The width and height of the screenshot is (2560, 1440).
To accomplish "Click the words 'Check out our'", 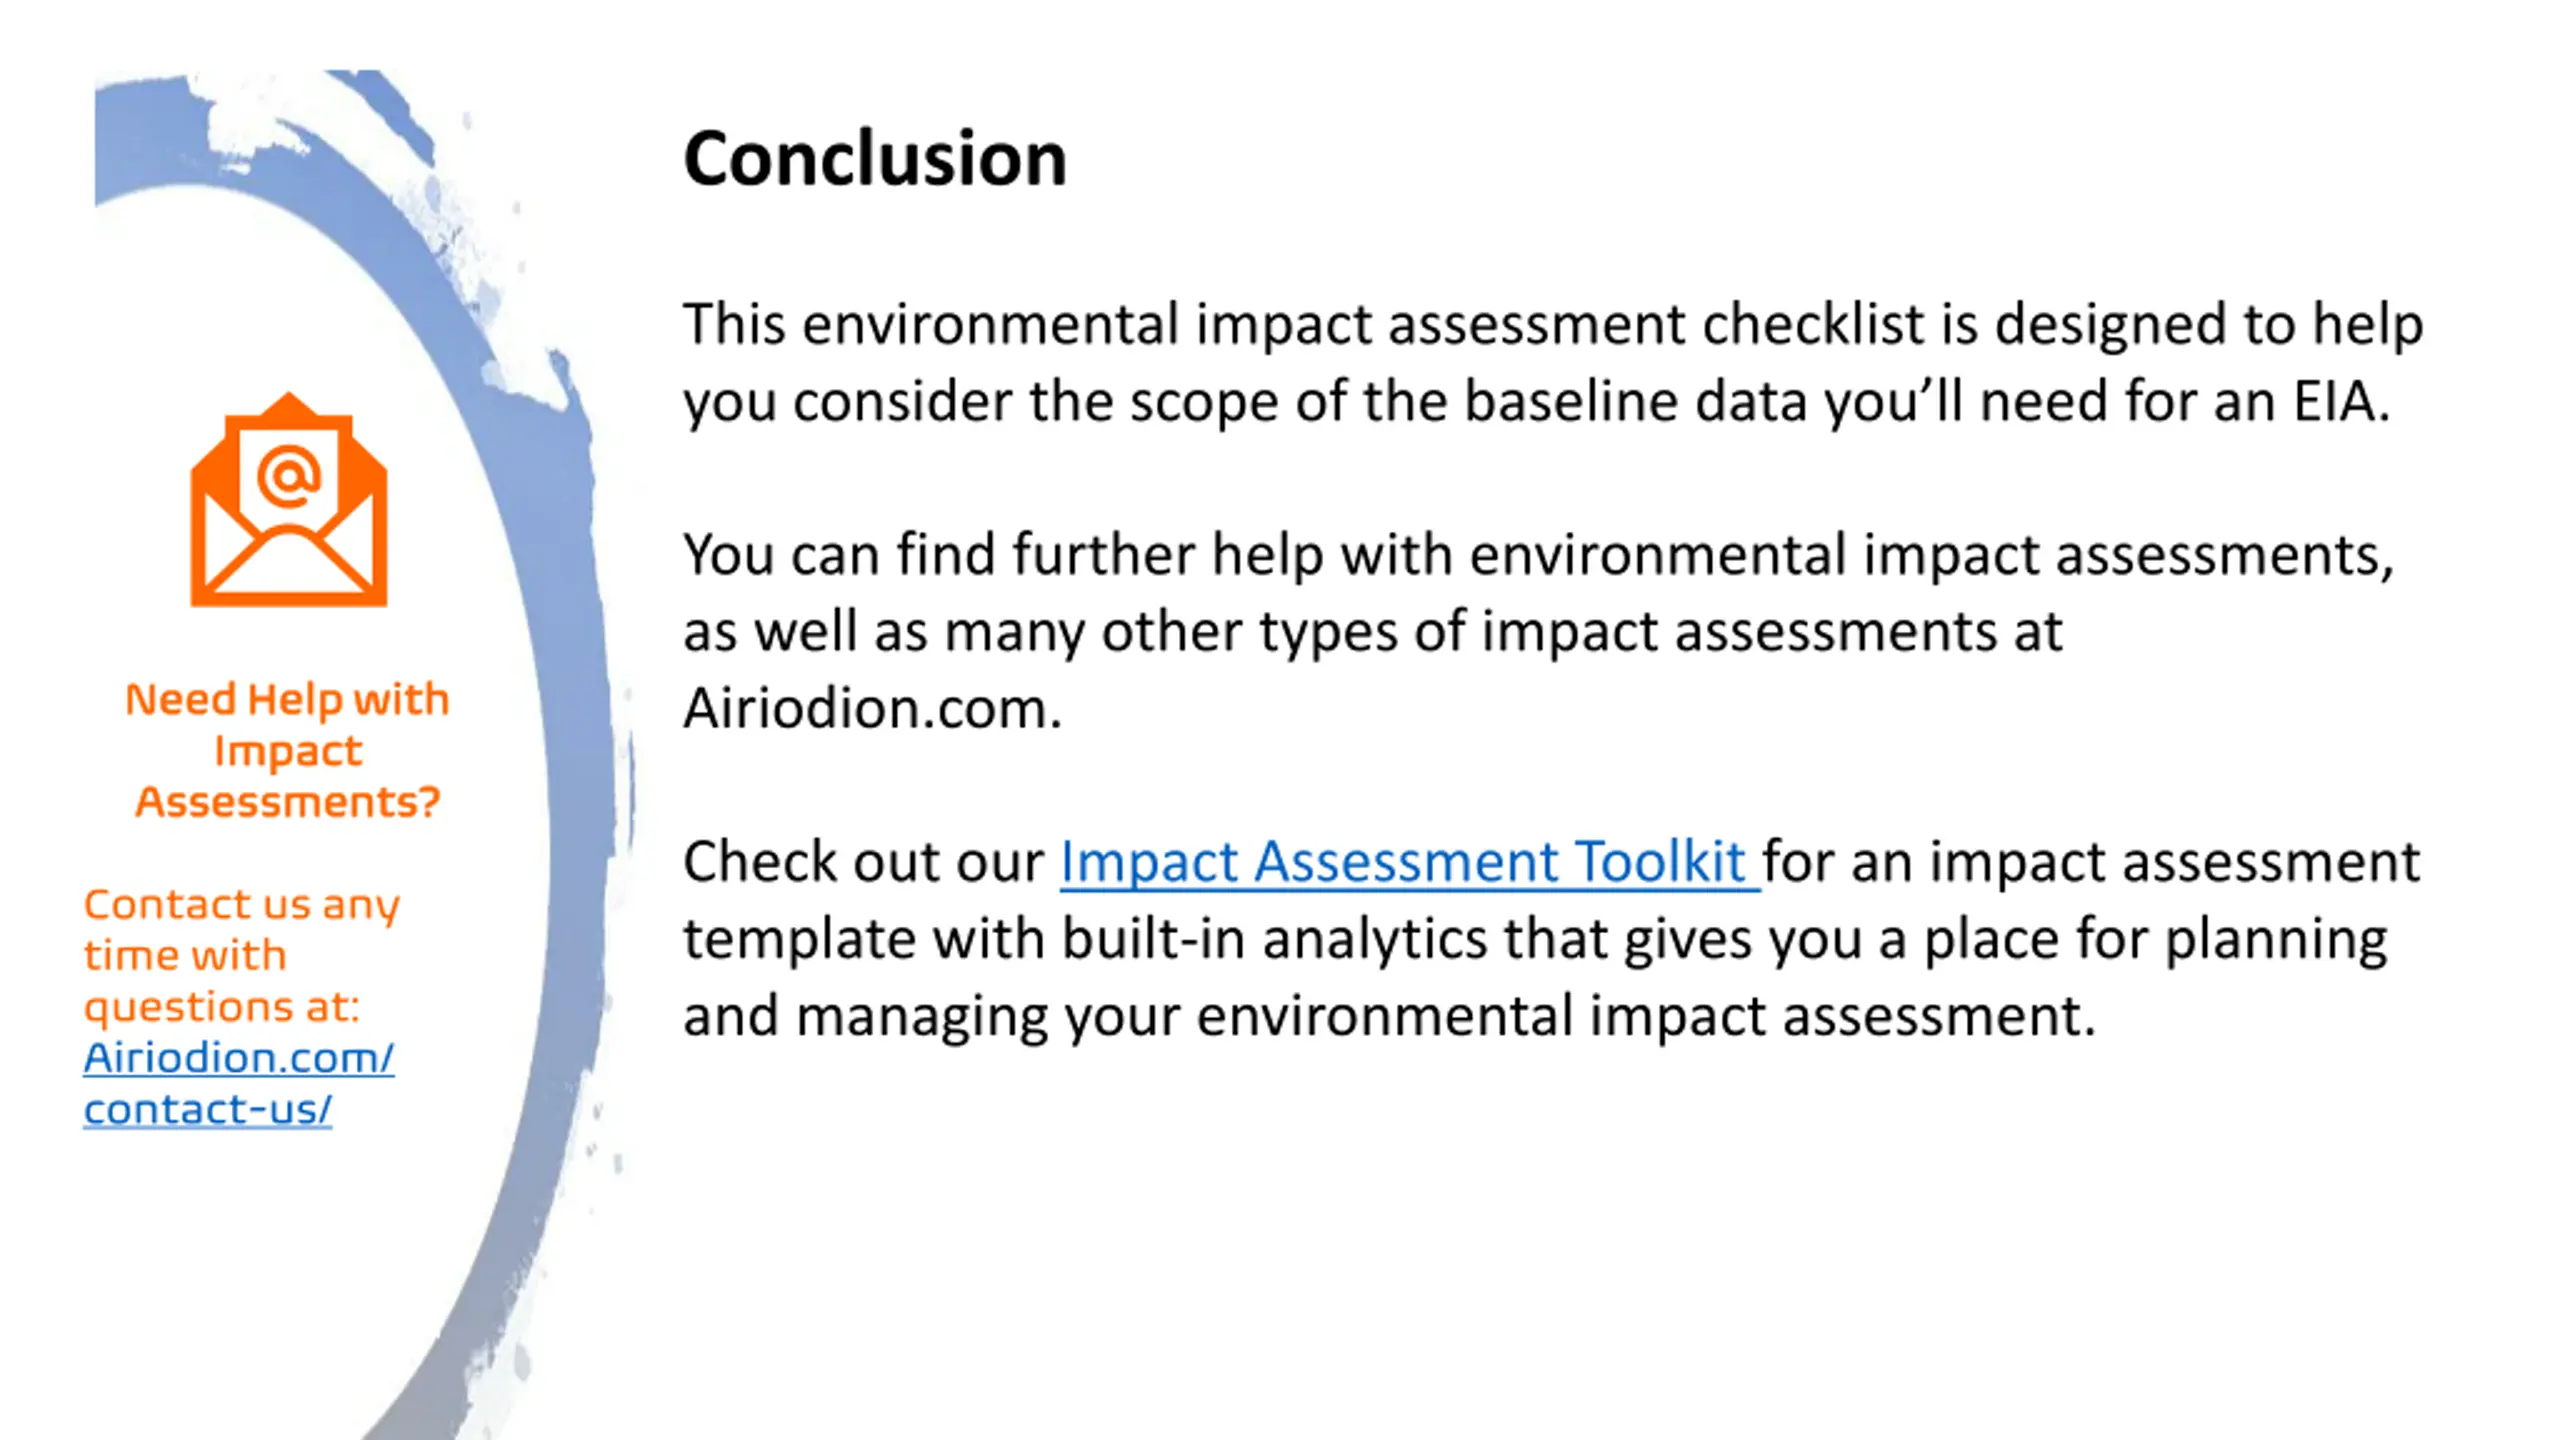I will pos(863,862).
